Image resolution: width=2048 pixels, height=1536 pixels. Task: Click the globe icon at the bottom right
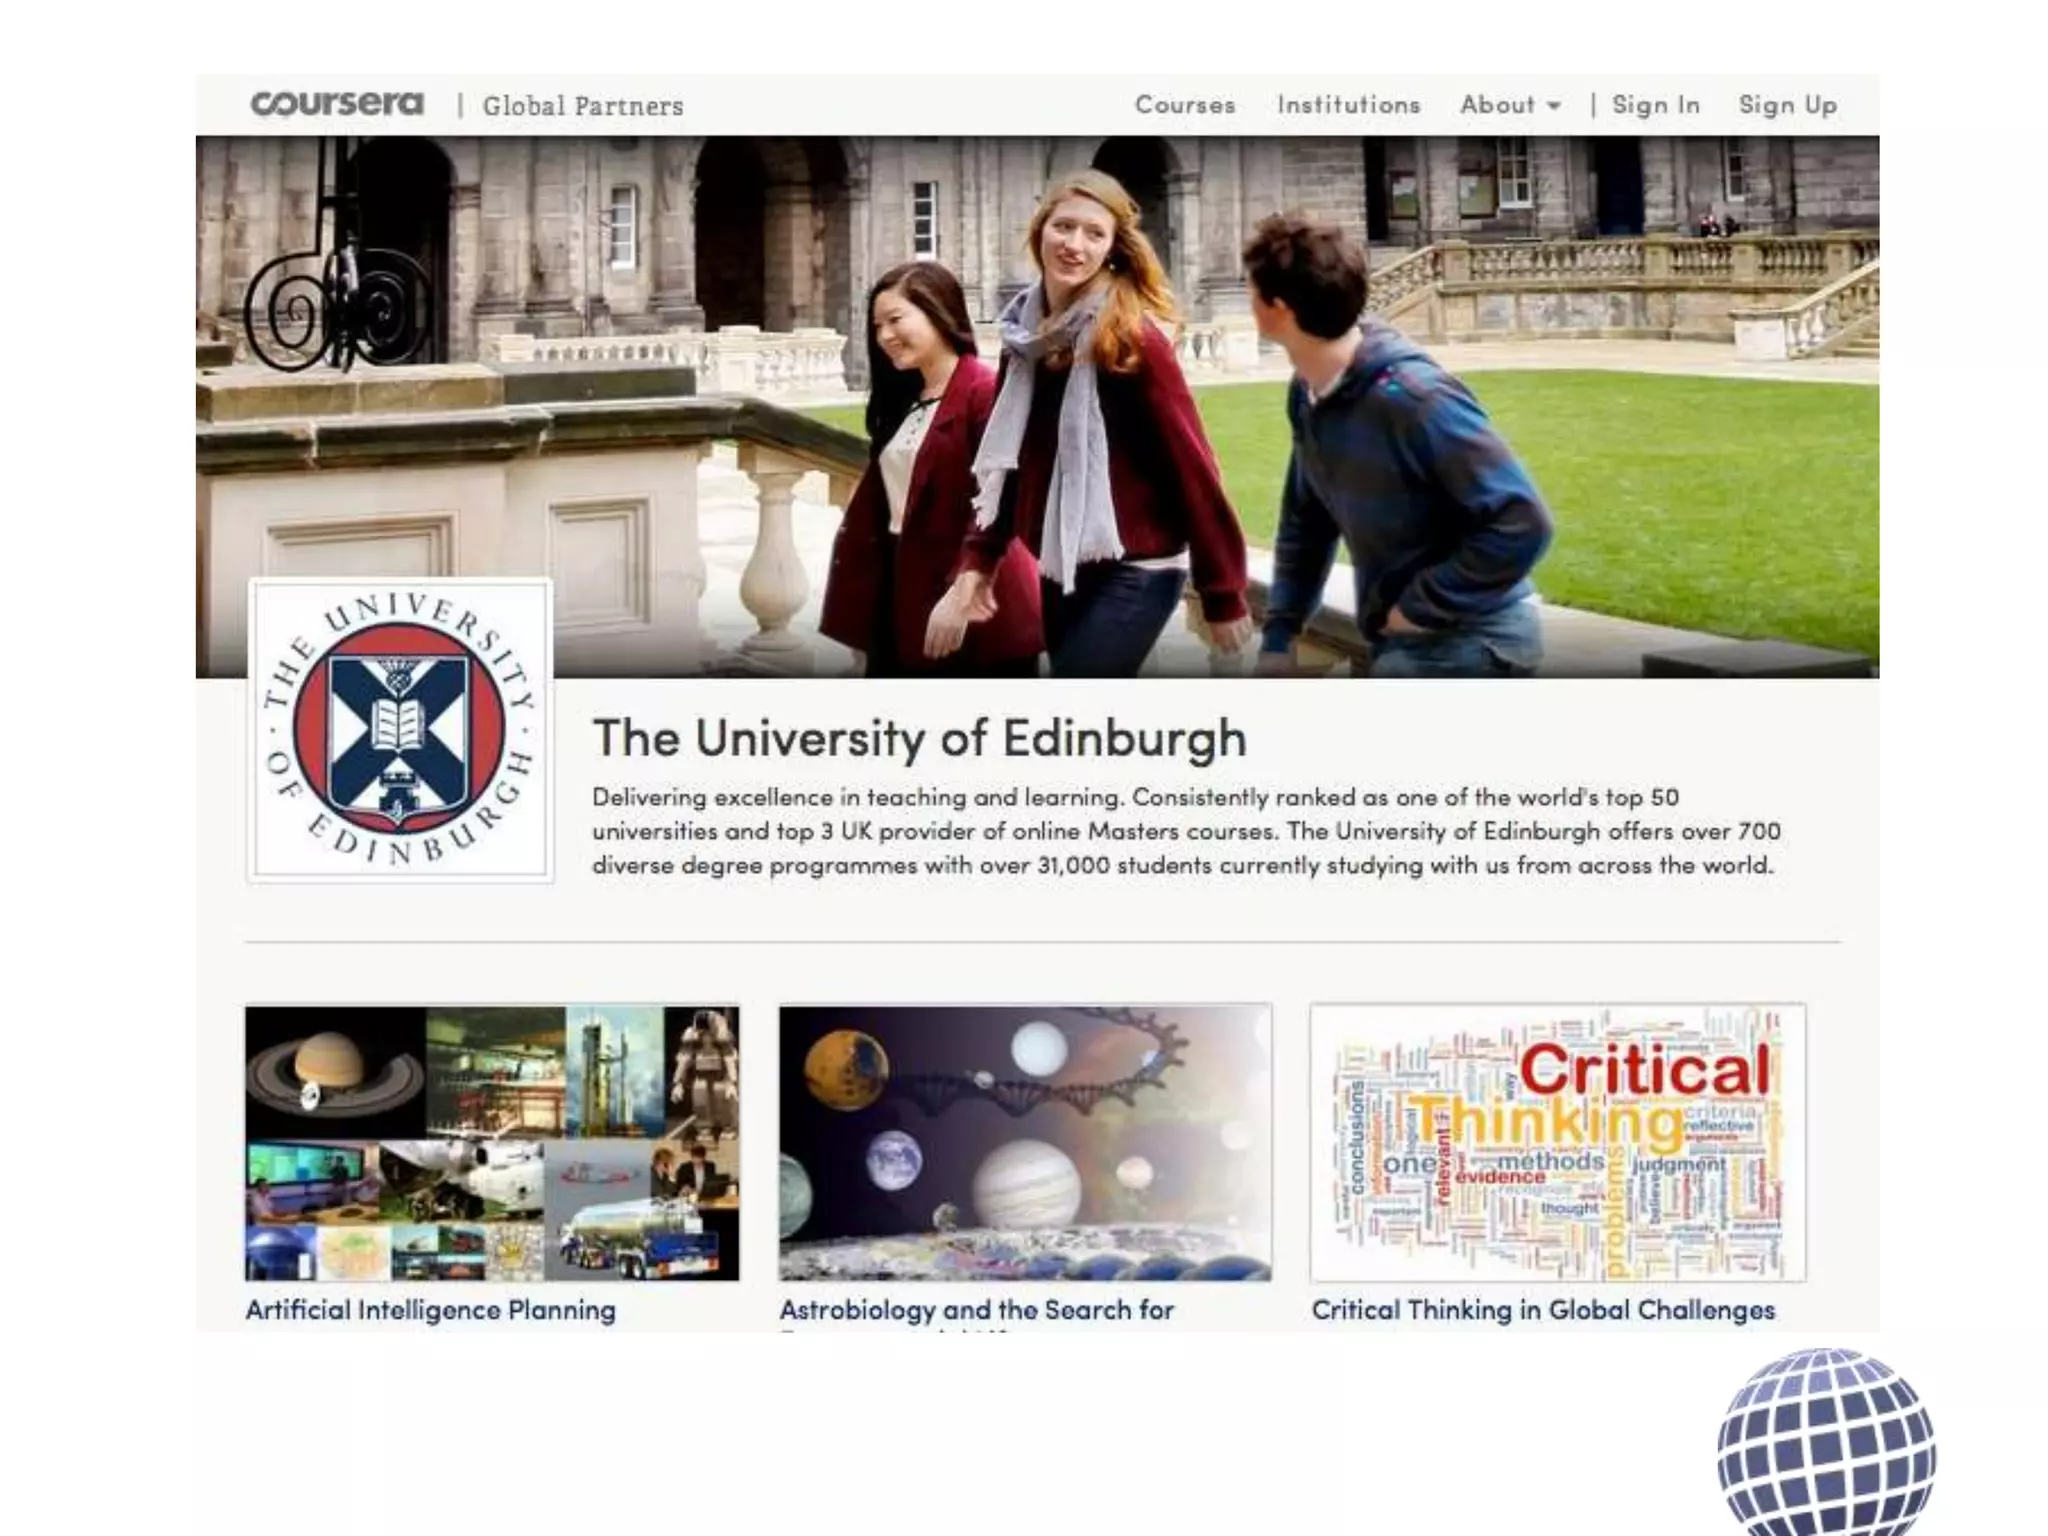tap(1826, 1445)
